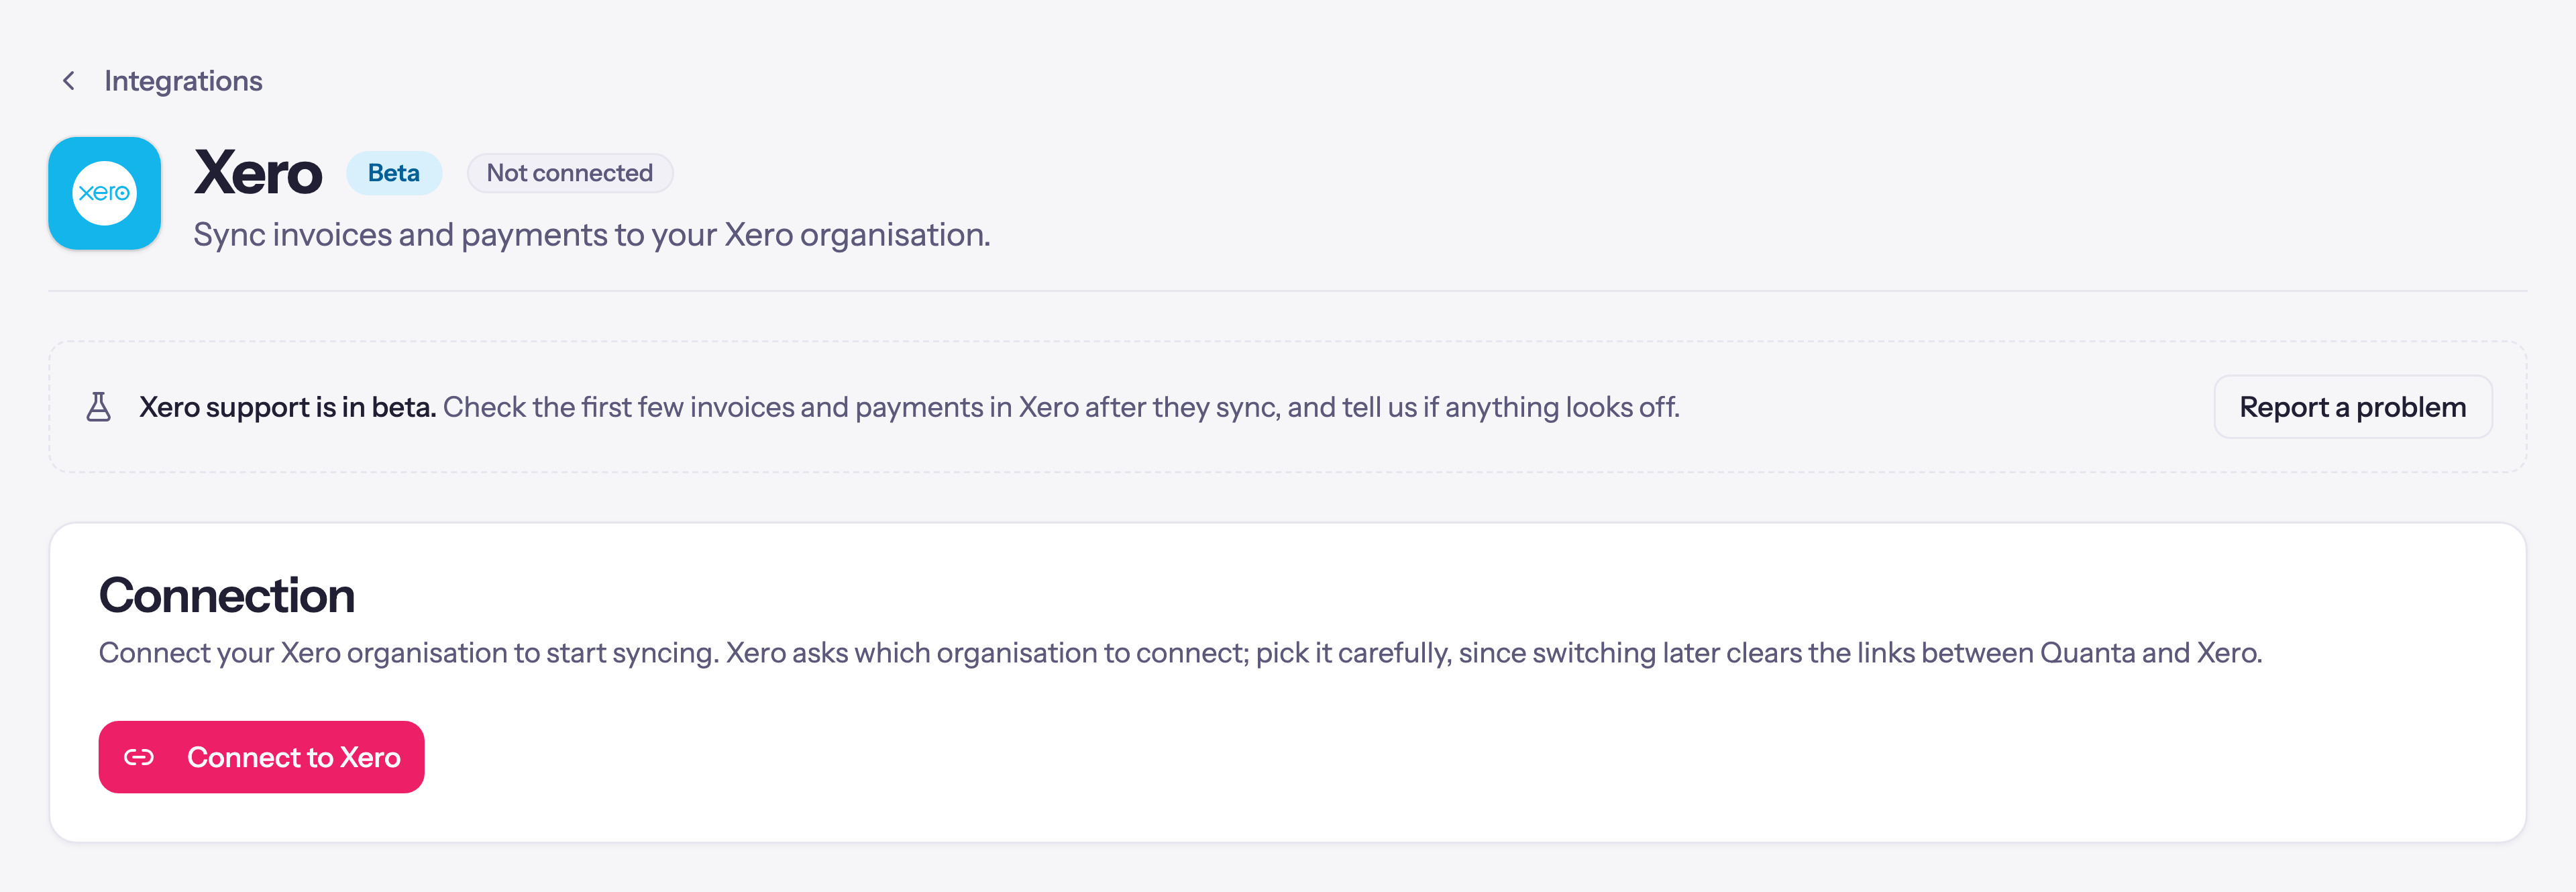The image size is (2576, 892).
Task: Click the flask beaker icon in the beta banner
Action: point(98,407)
